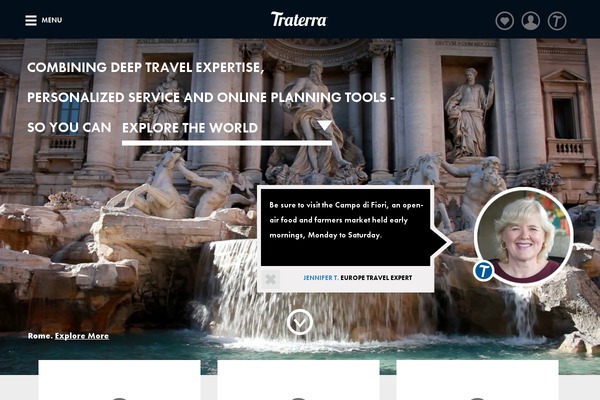The image size is (600, 400).
Task: Open the user profile icon
Action: 531,21
